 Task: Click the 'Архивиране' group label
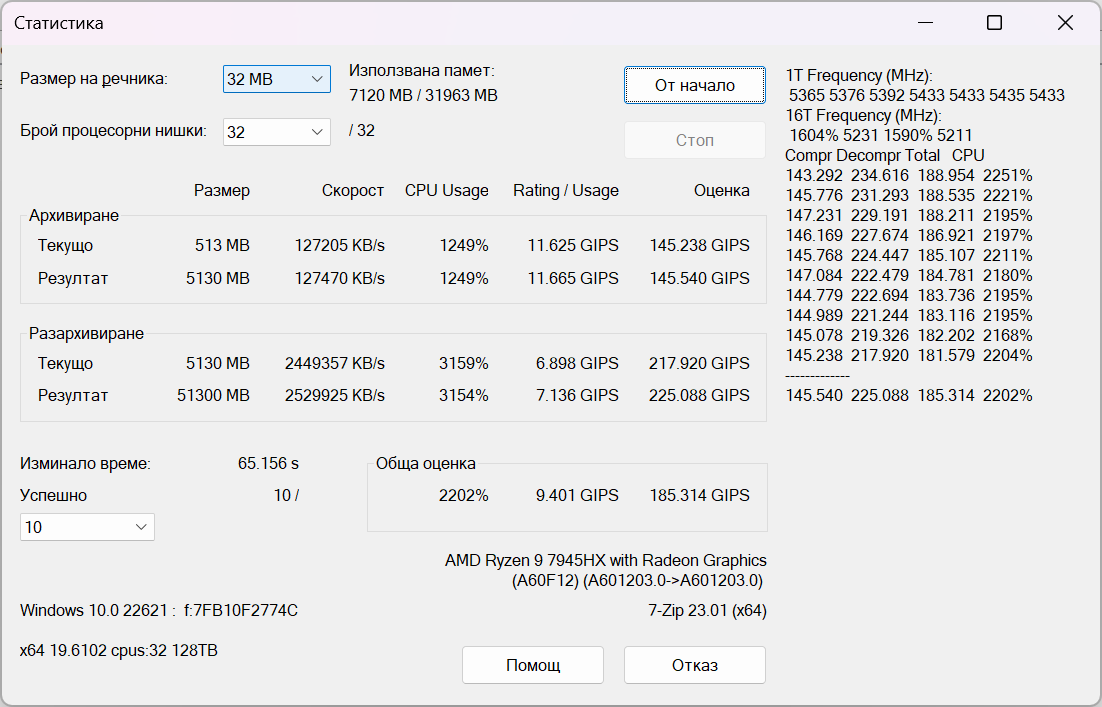pos(74,216)
